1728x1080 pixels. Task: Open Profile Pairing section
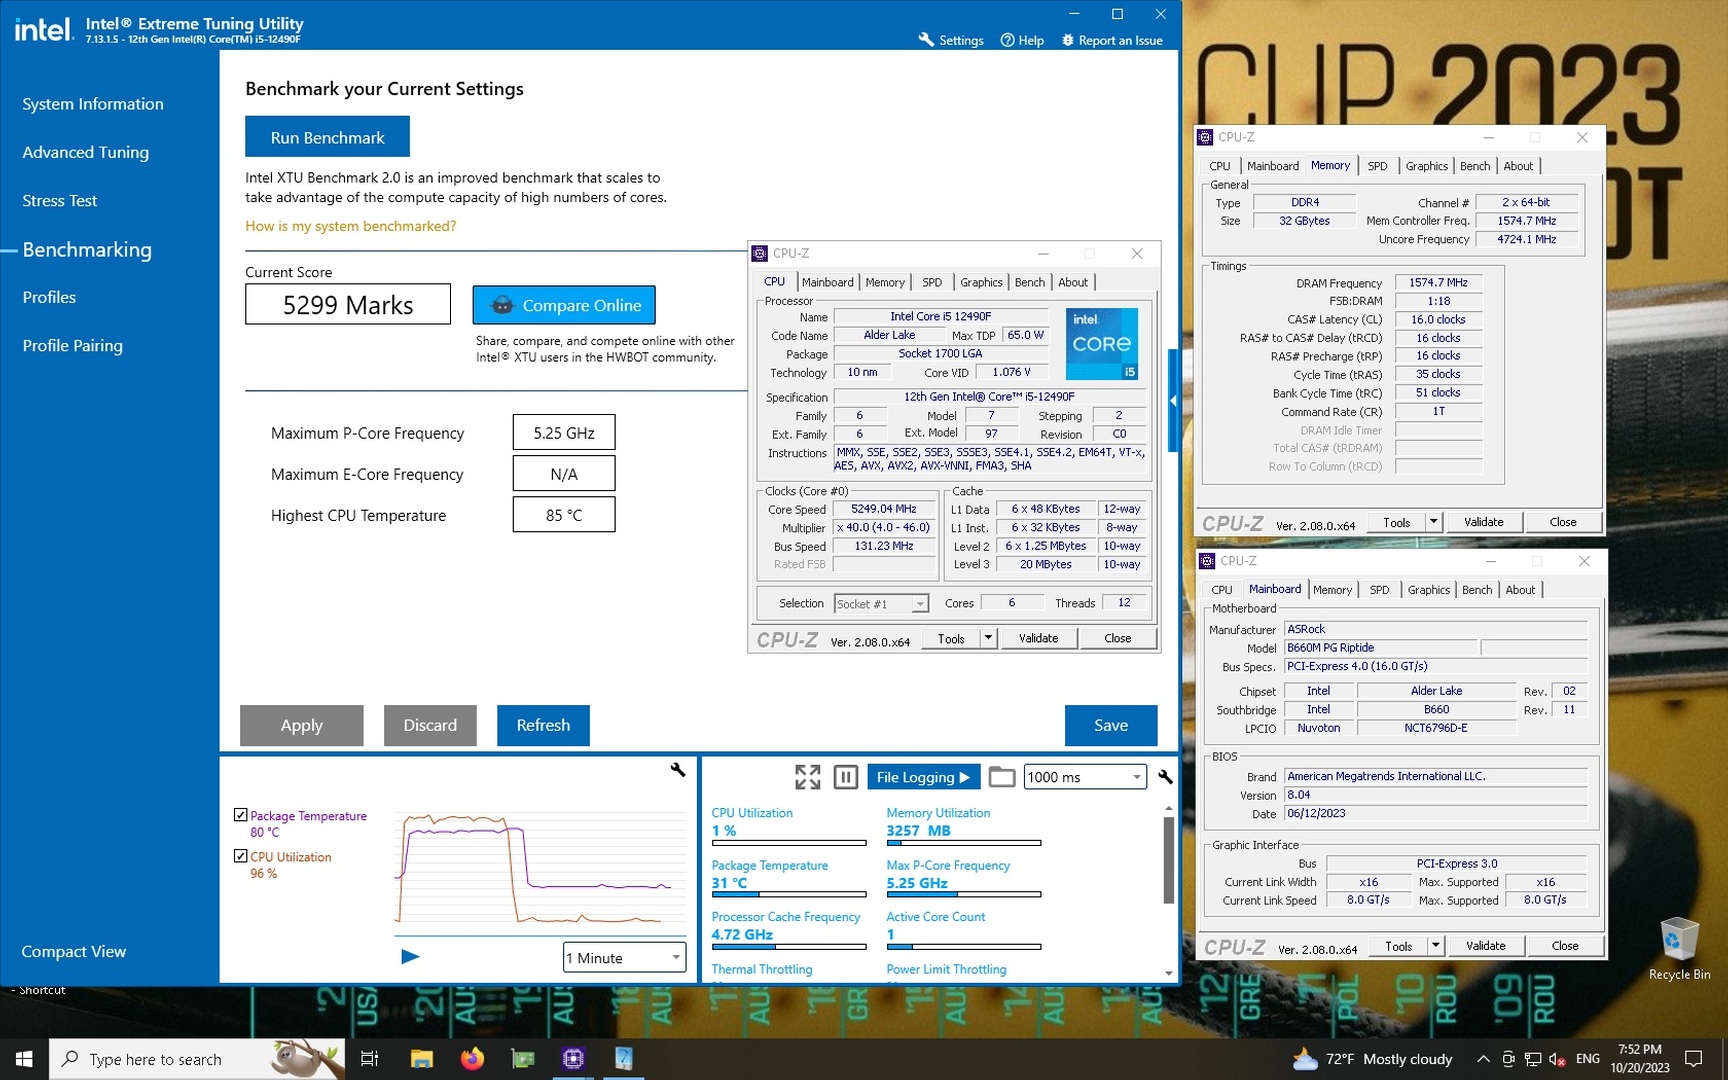click(x=73, y=345)
